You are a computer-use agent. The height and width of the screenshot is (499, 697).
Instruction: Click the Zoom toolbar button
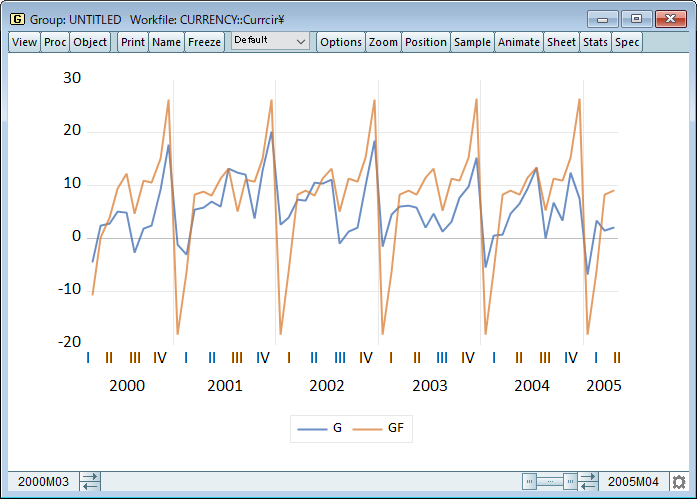pyautogui.click(x=383, y=42)
